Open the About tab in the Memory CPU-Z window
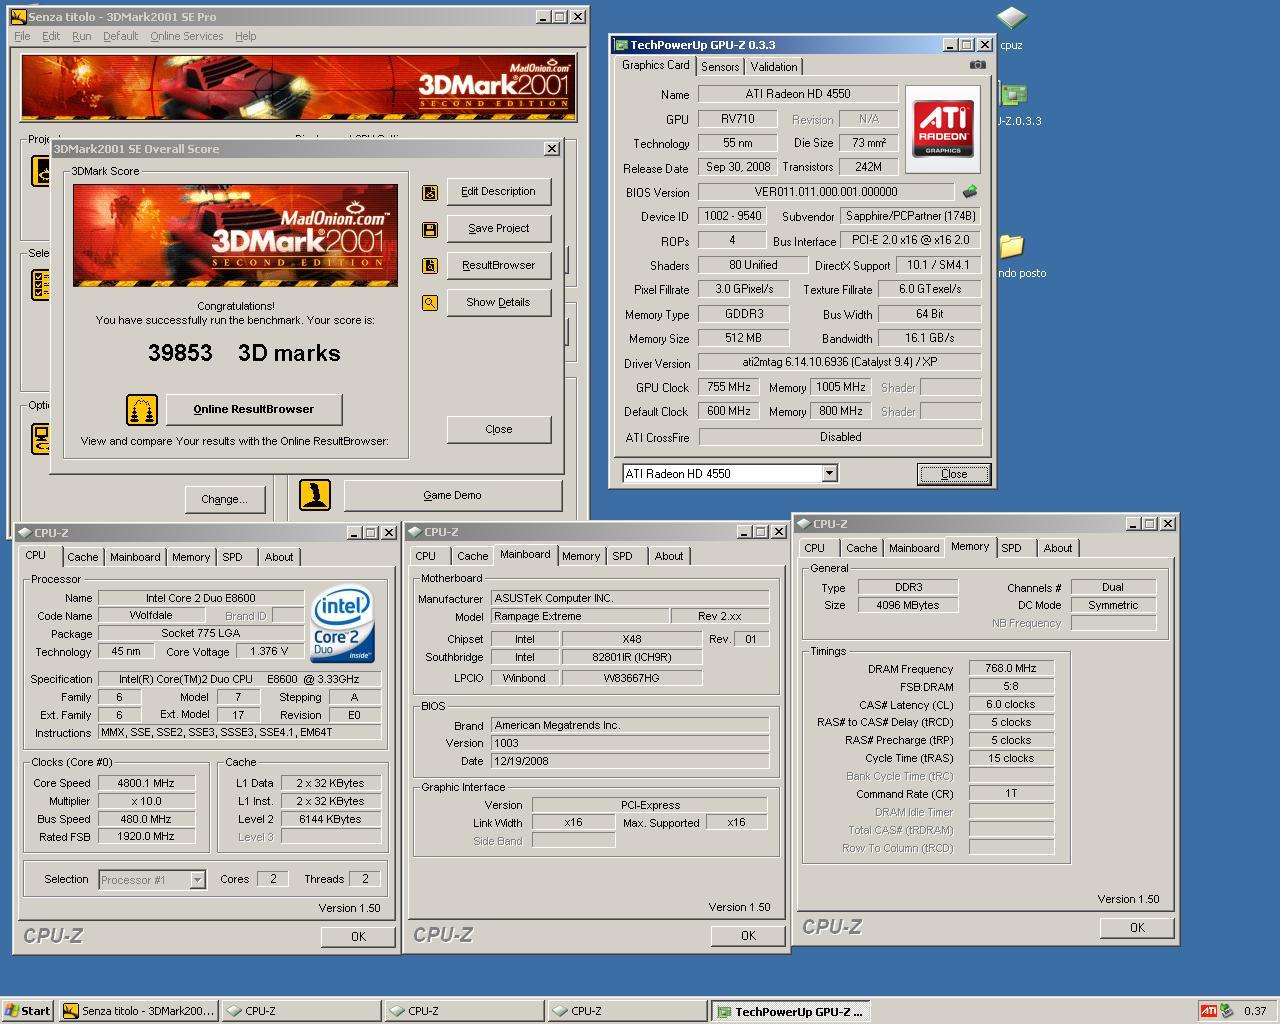 tap(1058, 548)
